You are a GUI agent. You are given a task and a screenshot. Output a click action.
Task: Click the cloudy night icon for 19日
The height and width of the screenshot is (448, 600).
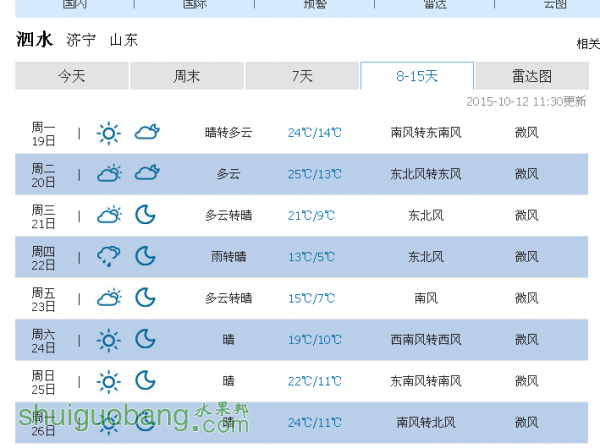[147, 132]
